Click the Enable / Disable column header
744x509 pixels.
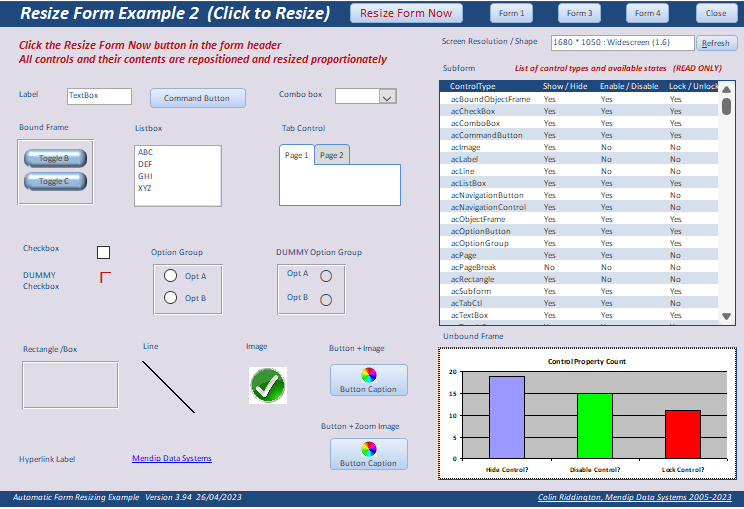[x=629, y=86]
